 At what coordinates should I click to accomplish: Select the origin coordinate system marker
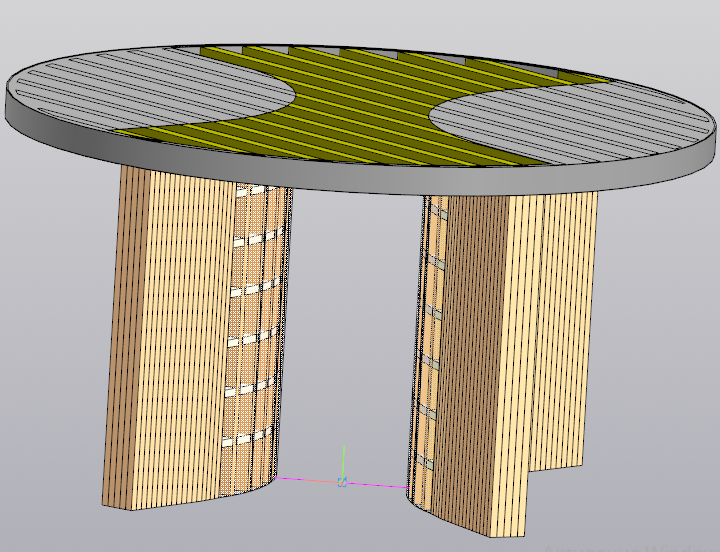tap(342, 482)
